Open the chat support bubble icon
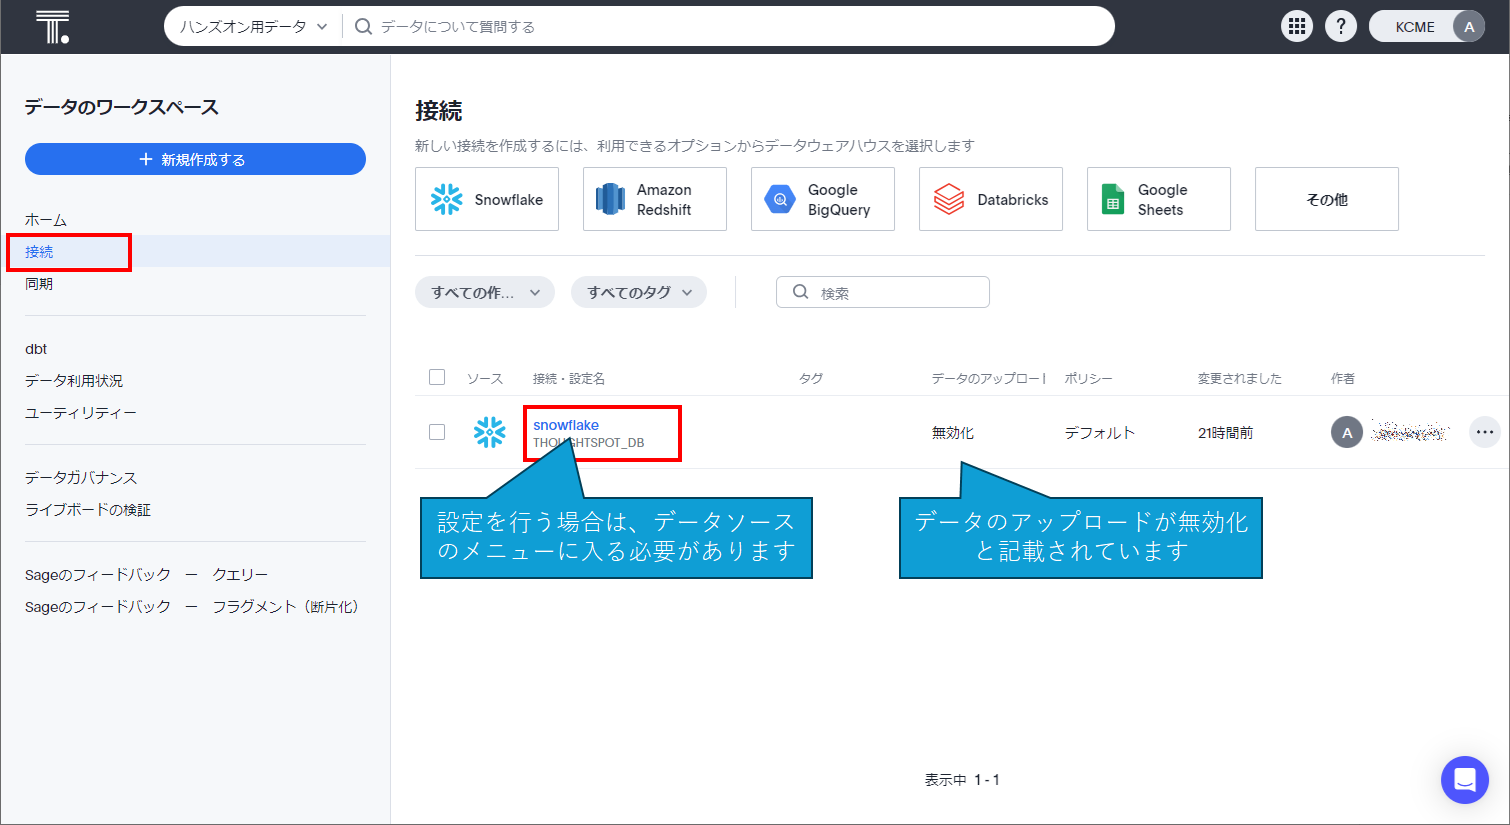This screenshot has height=825, width=1510. [1464, 780]
